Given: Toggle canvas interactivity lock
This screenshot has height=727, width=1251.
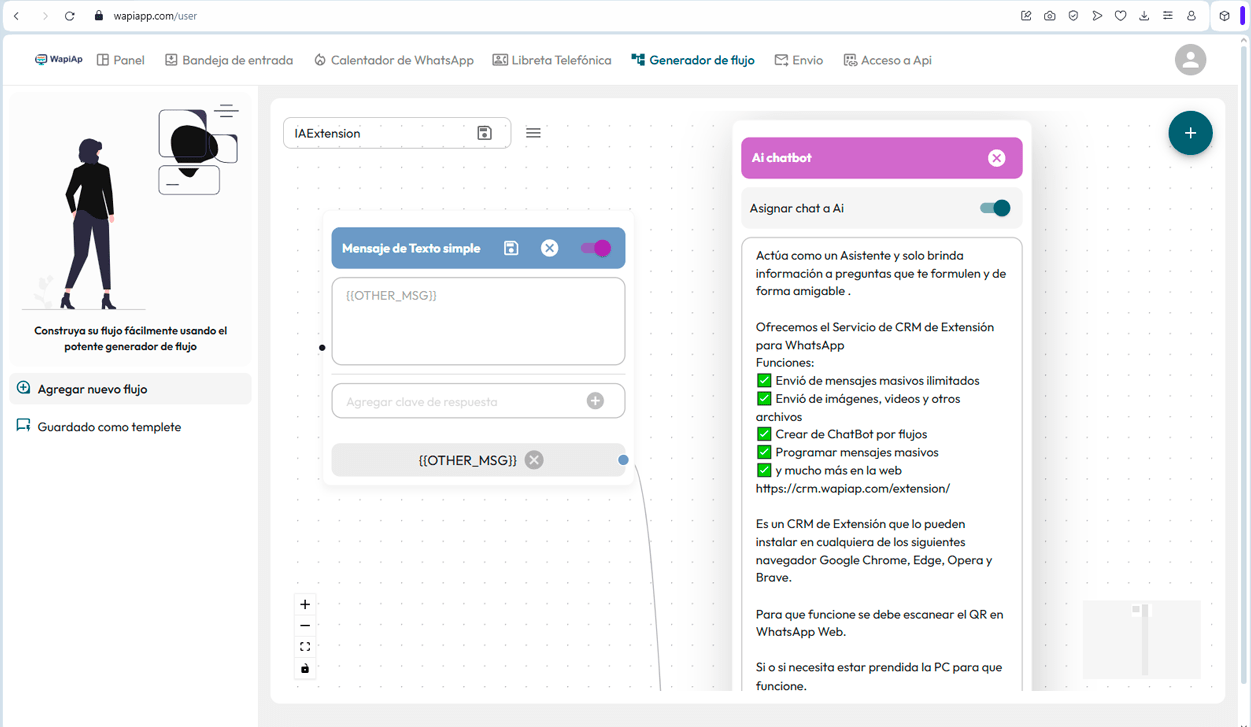Looking at the screenshot, I should [305, 669].
